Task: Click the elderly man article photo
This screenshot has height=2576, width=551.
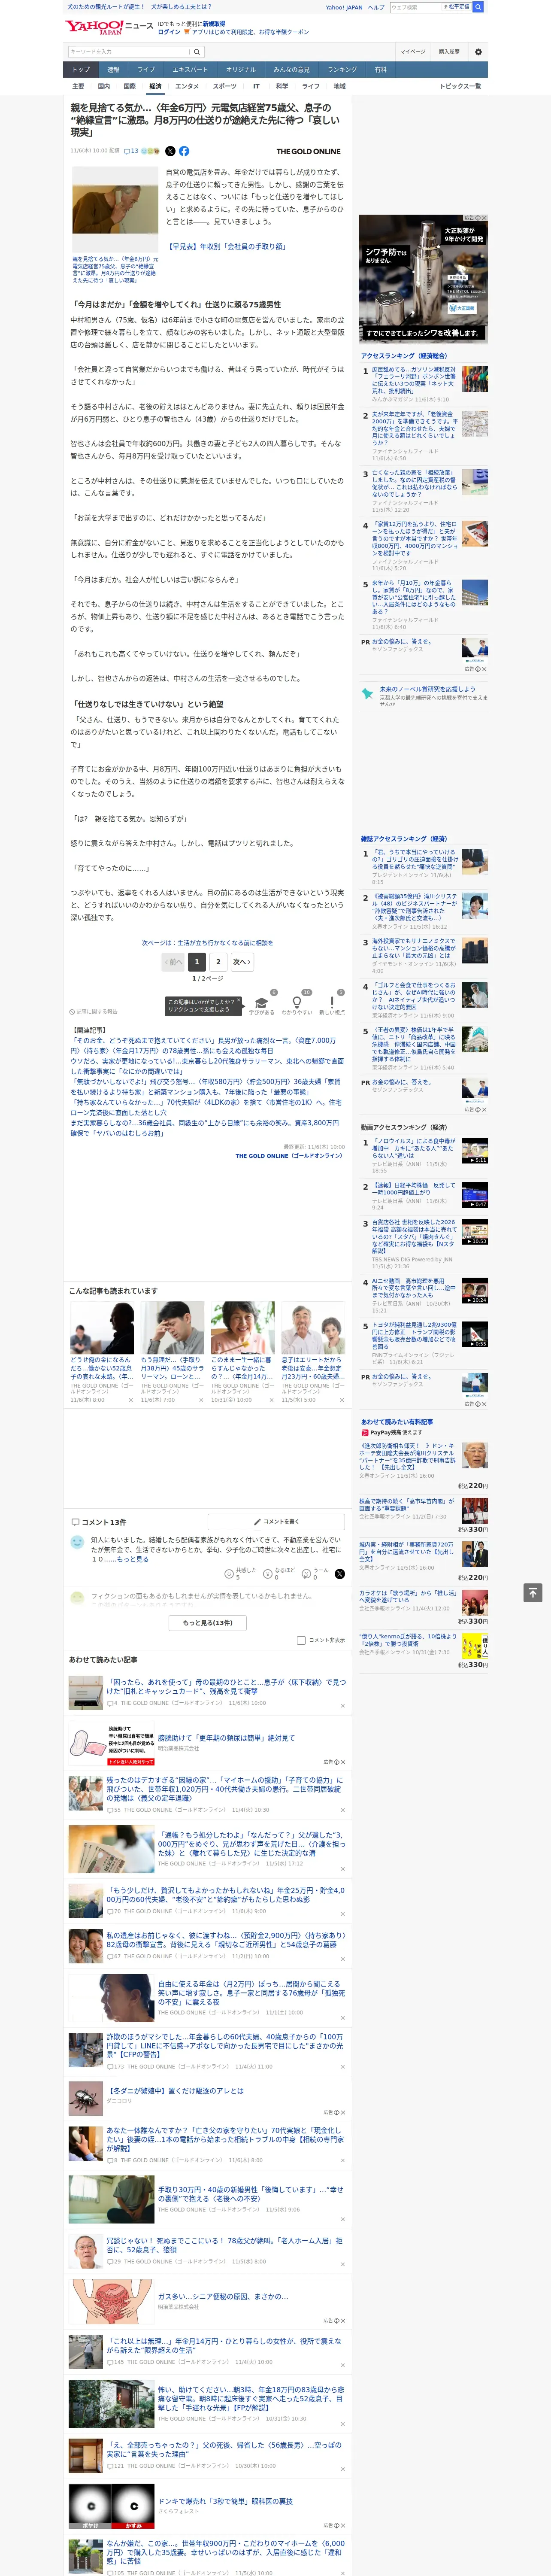Action: pos(115,209)
